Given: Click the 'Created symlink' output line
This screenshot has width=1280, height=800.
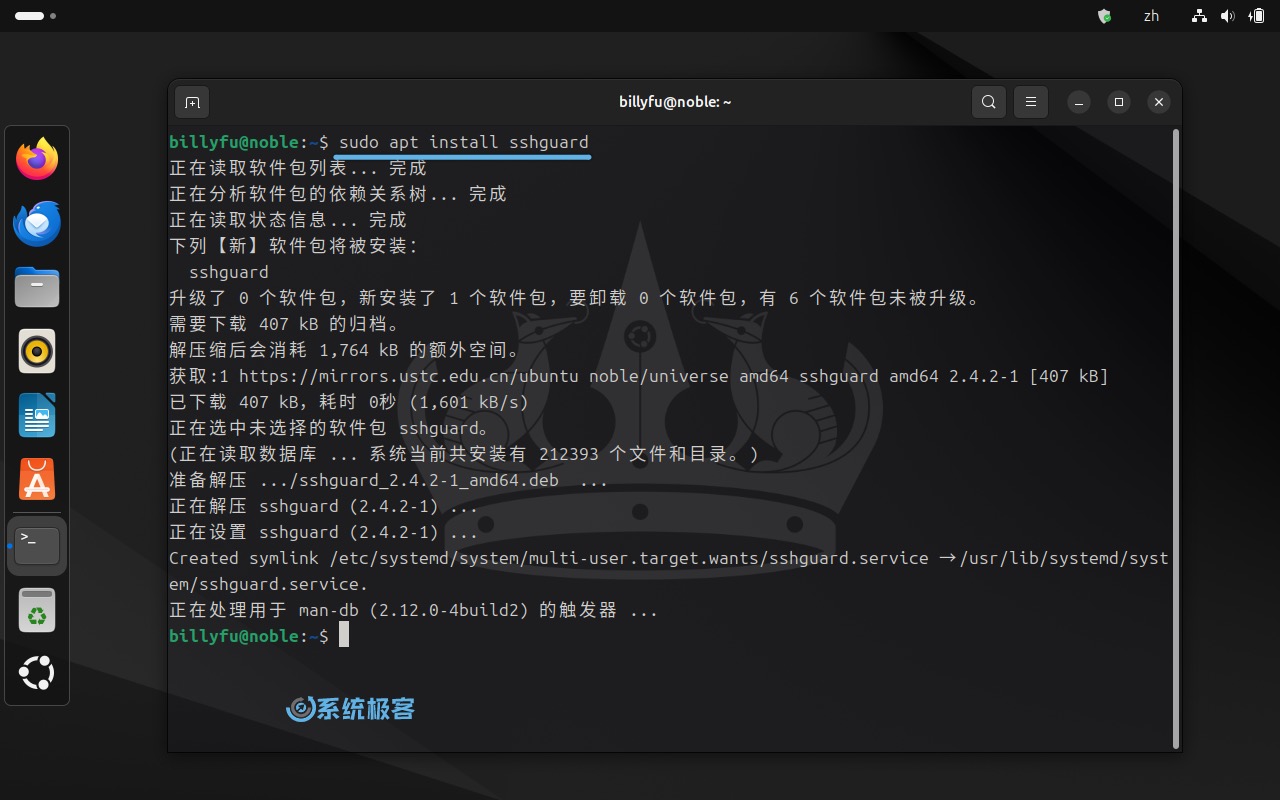Looking at the screenshot, I should [x=668, y=571].
